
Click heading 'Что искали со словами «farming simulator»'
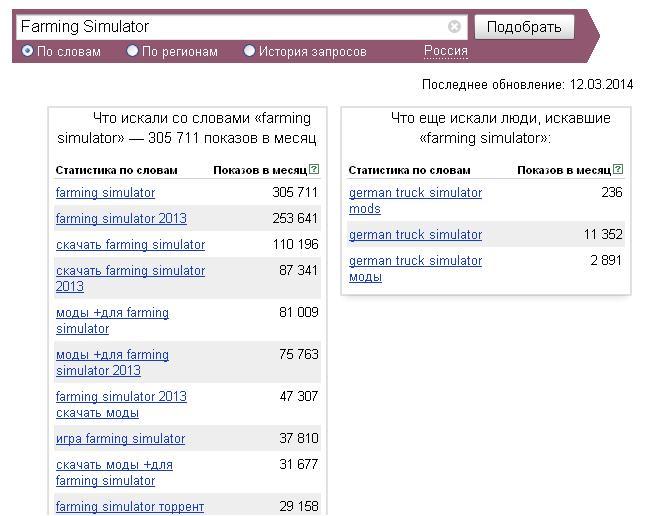(x=187, y=128)
